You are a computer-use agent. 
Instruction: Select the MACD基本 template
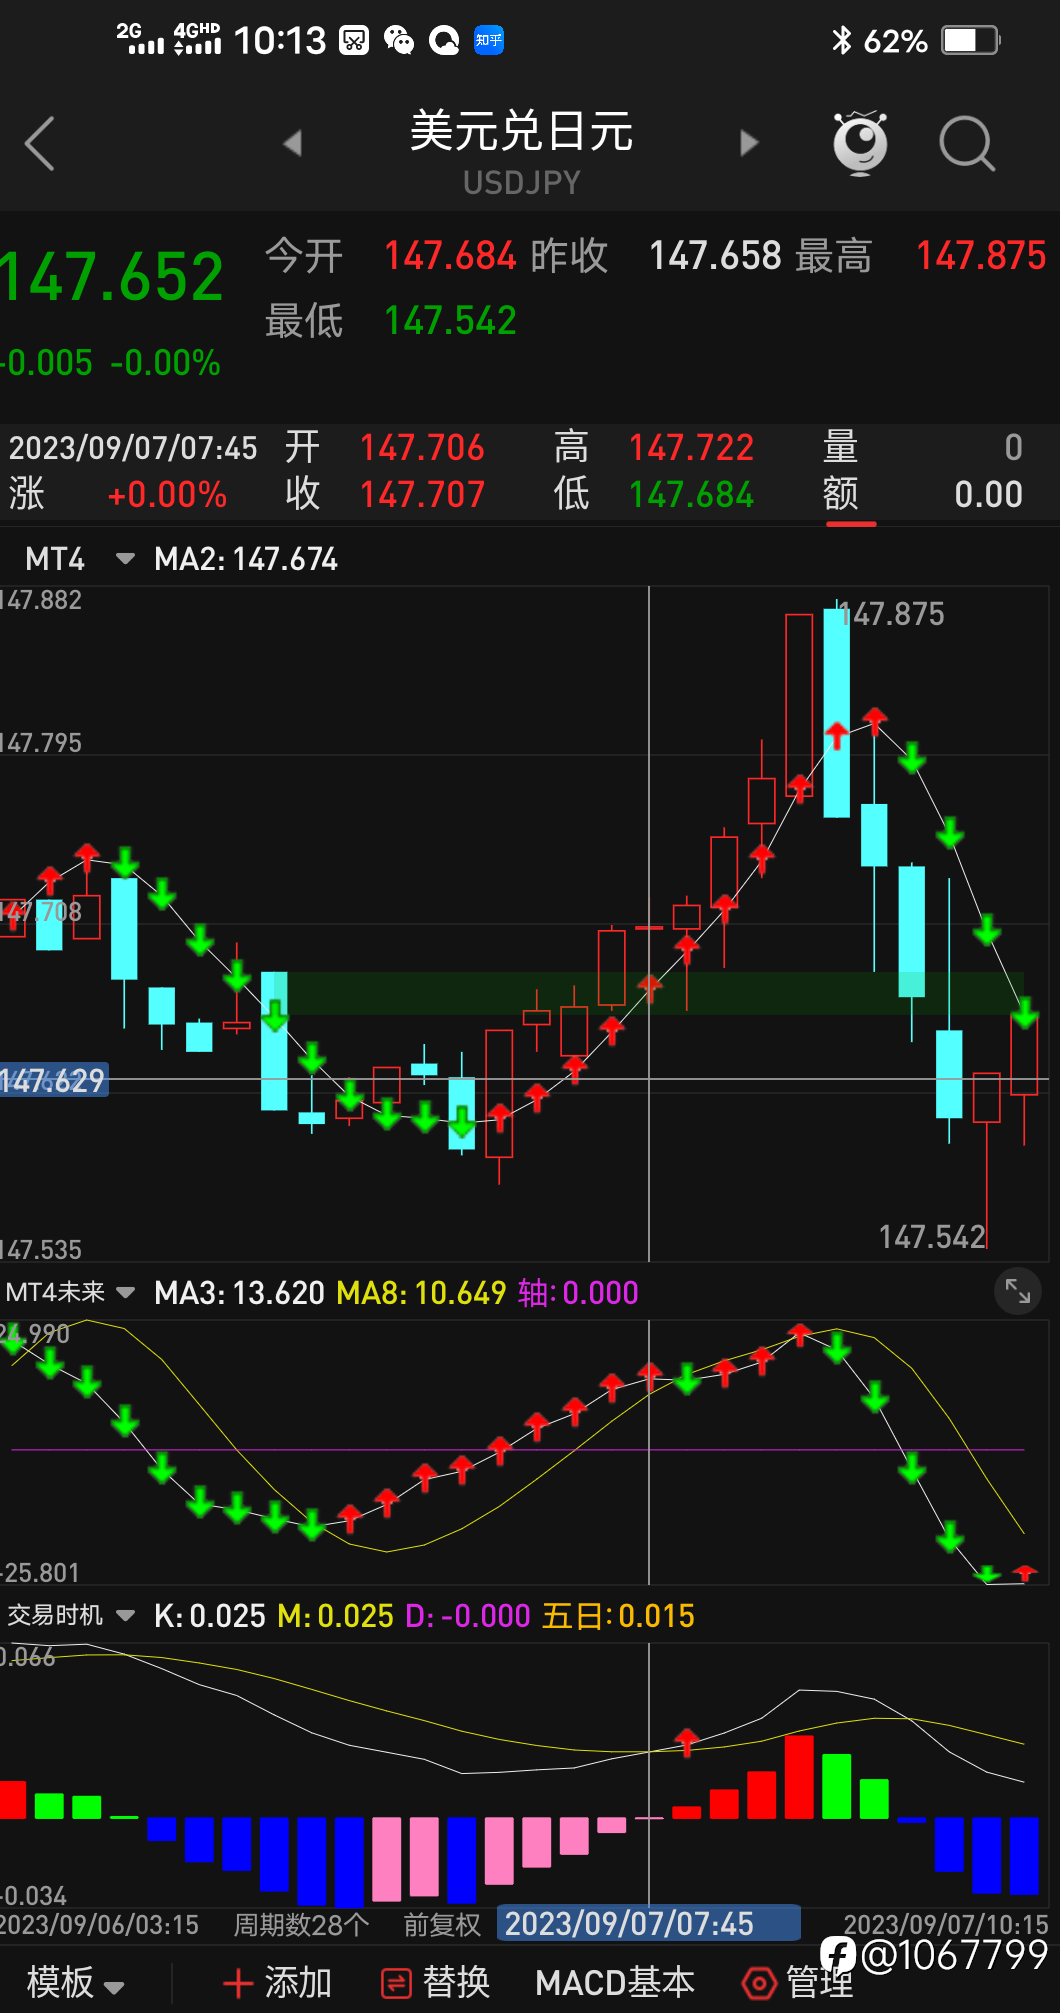(615, 1982)
